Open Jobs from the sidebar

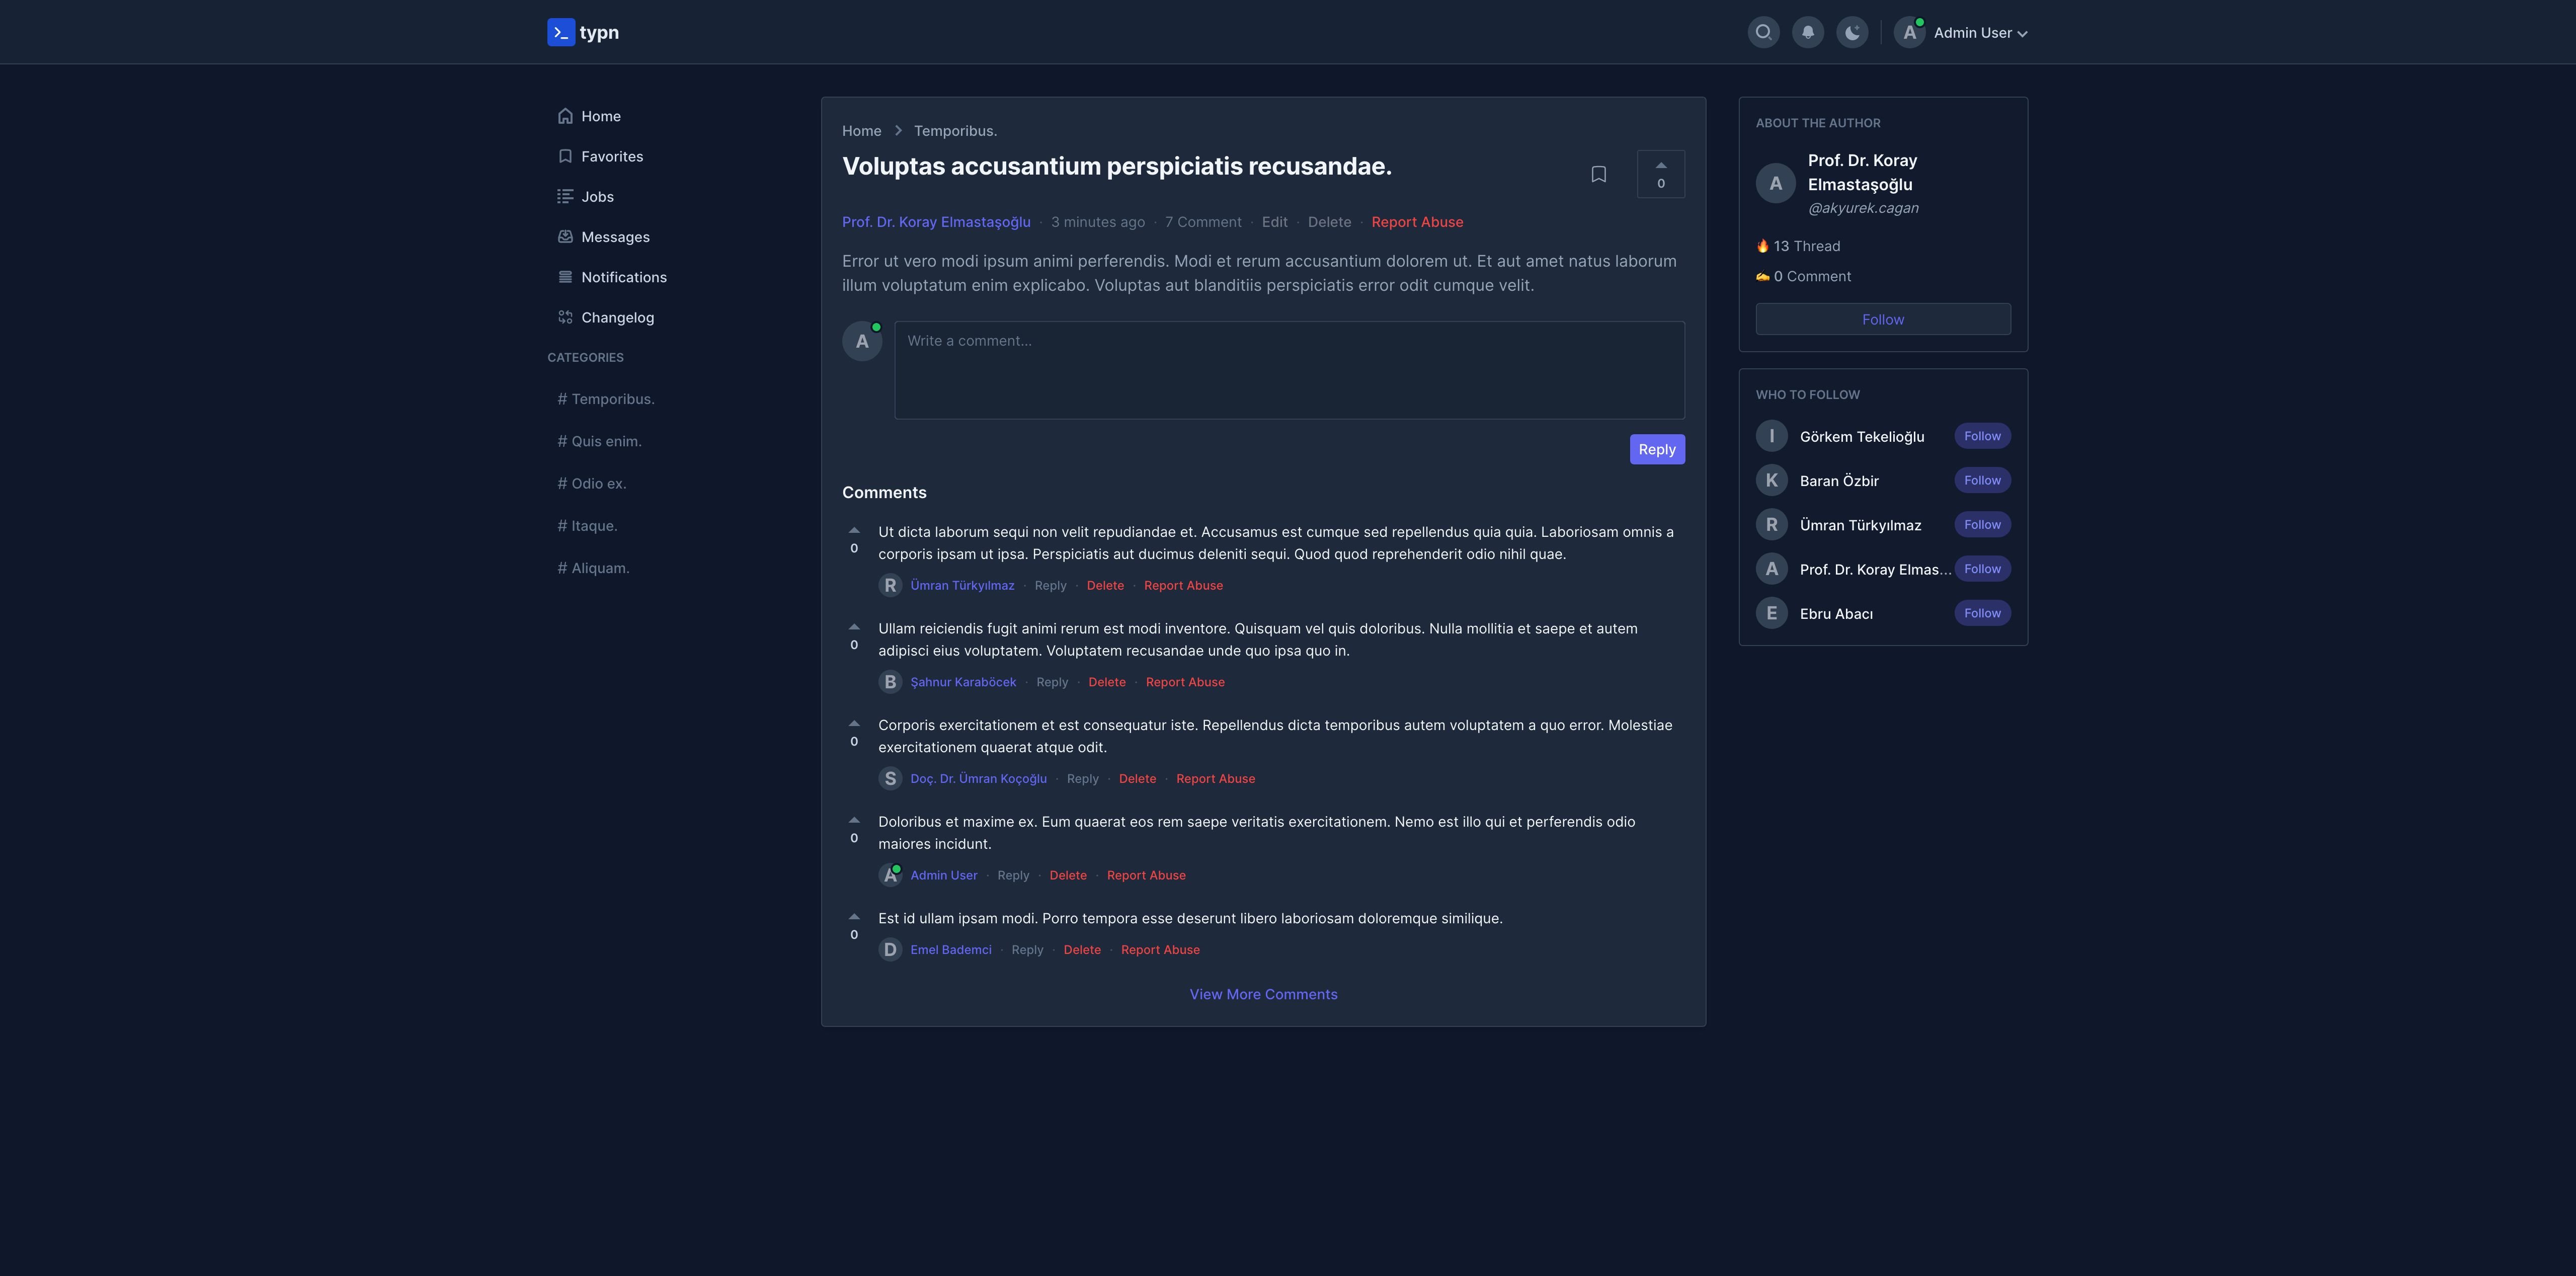(x=597, y=197)
